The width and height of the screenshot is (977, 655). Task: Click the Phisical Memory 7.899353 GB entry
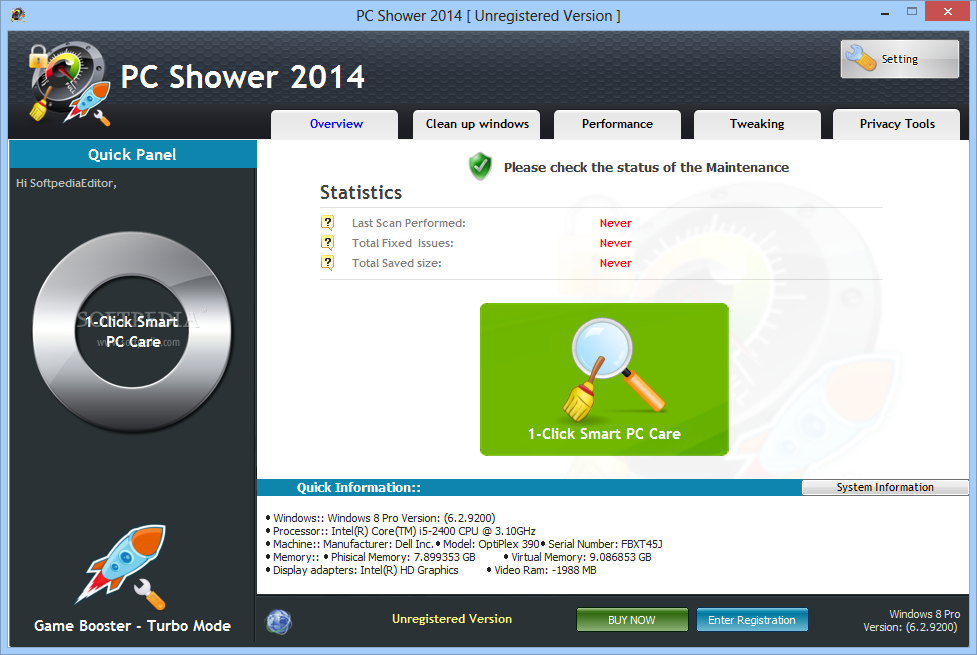[x=399, y=557]
